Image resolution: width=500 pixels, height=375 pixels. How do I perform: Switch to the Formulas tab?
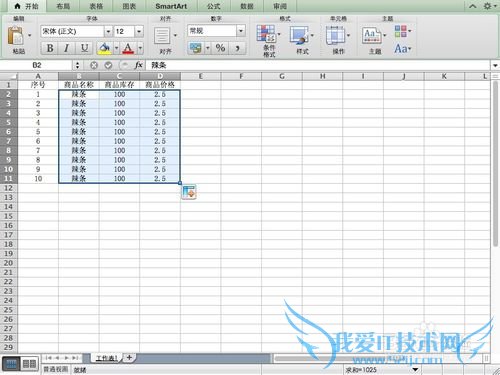point(213,6)
